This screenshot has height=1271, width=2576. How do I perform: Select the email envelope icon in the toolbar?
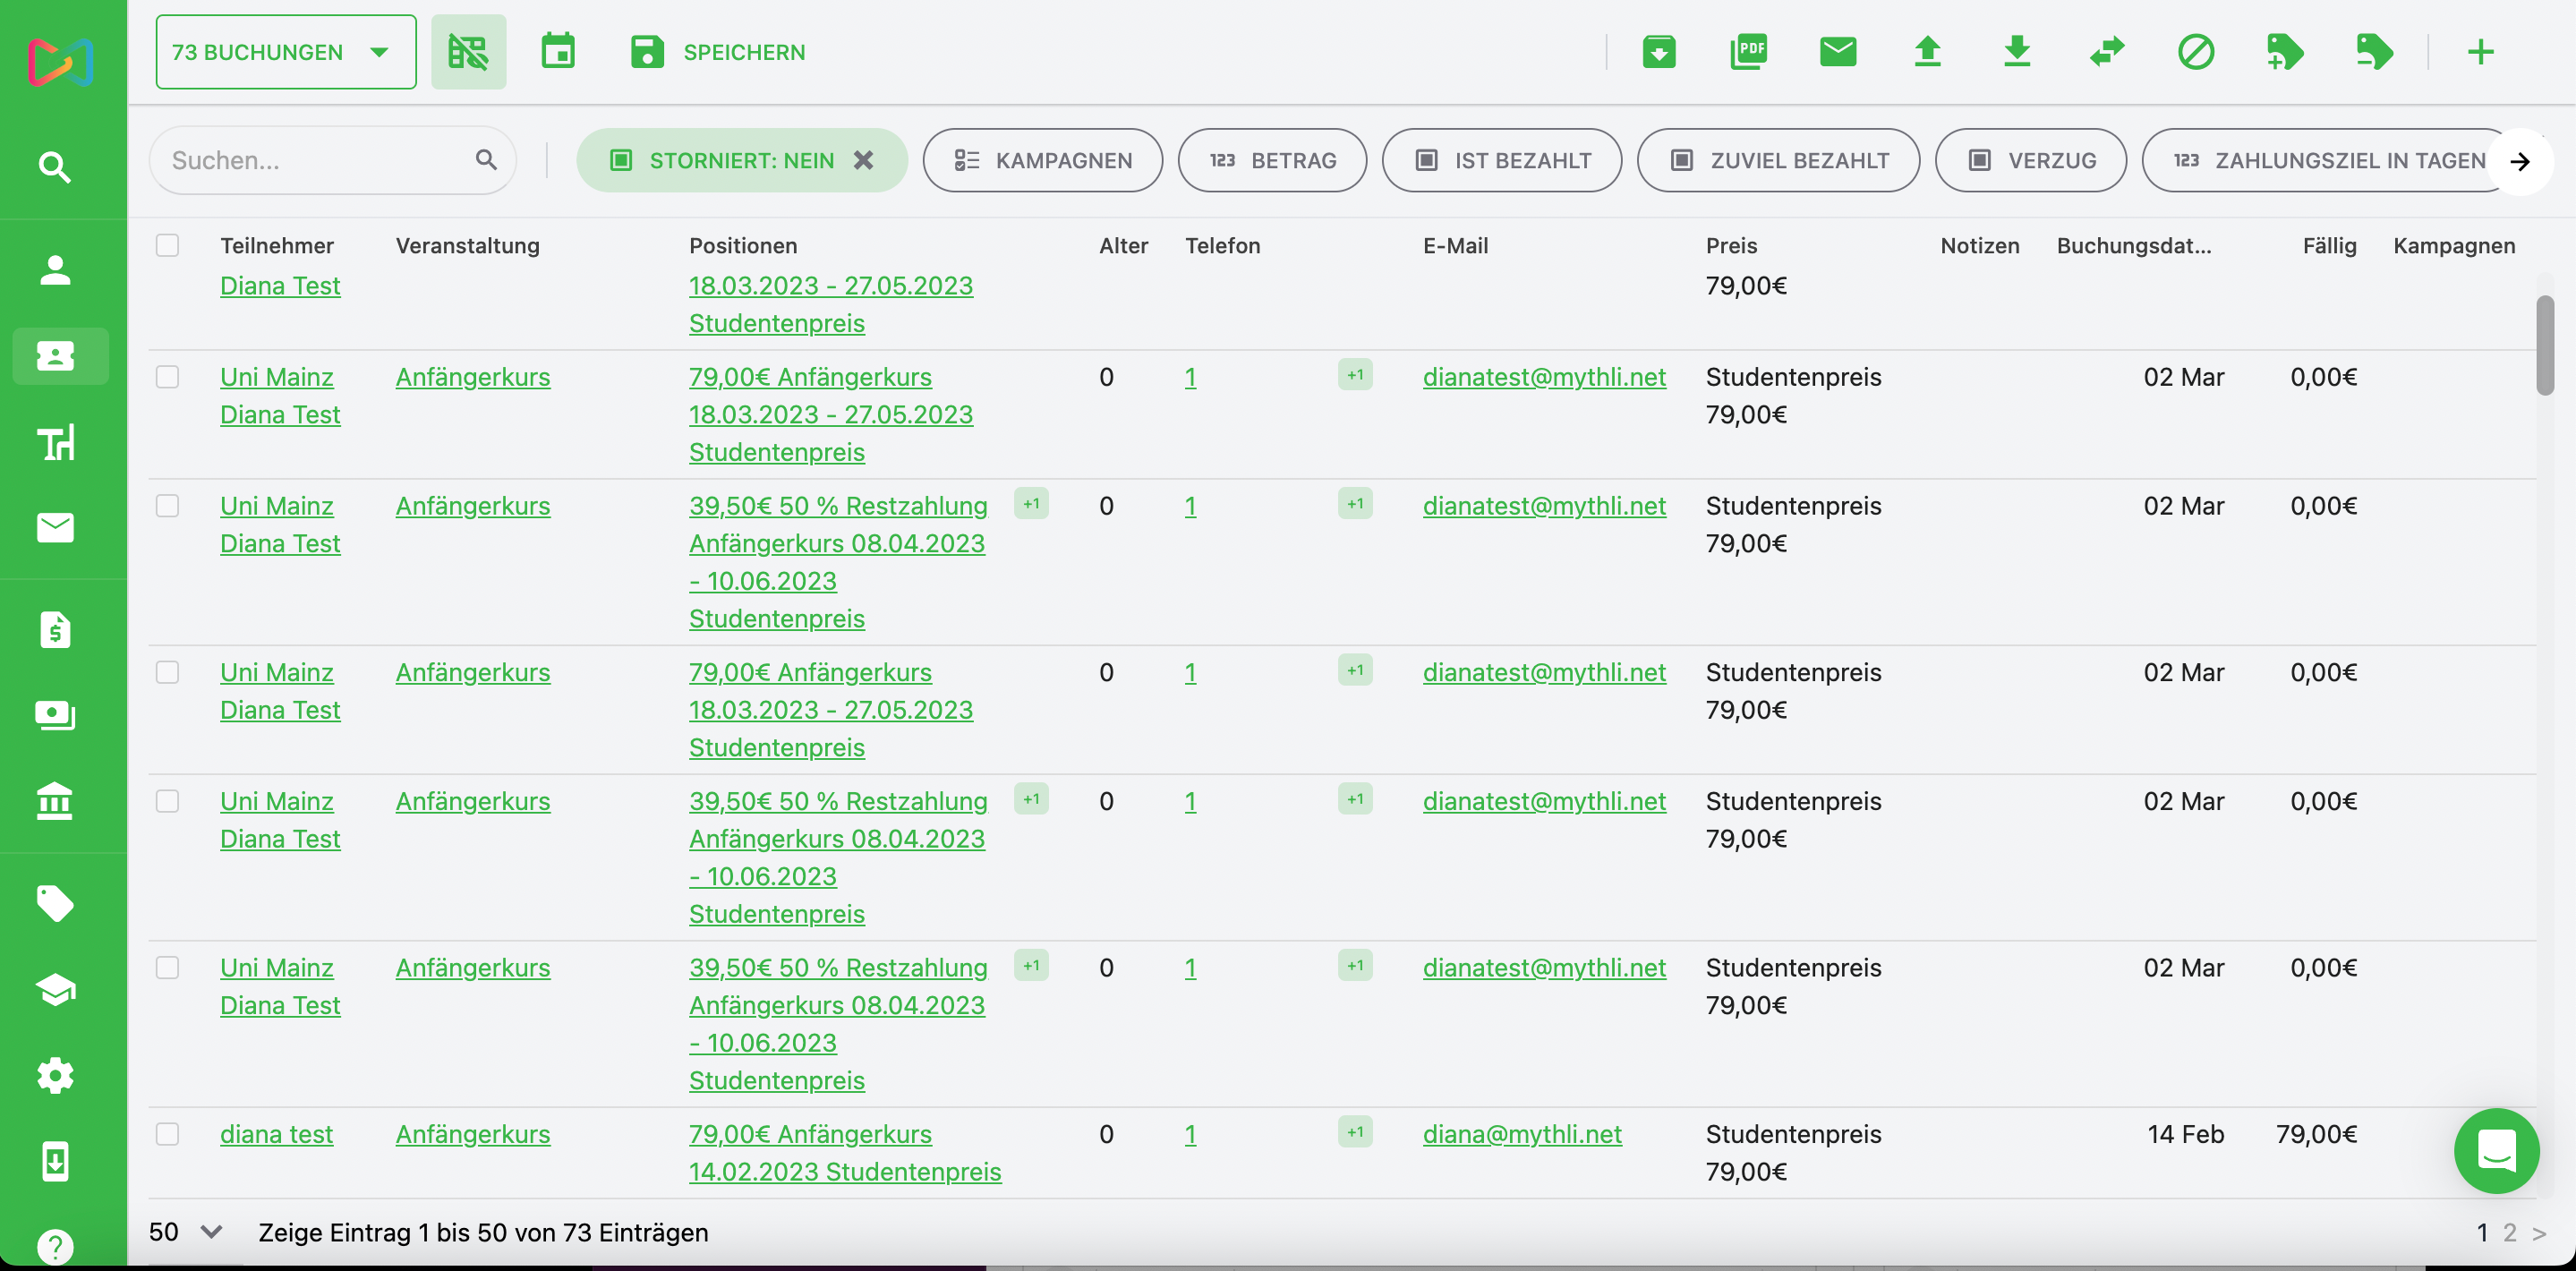click(x=1838, y=52)
